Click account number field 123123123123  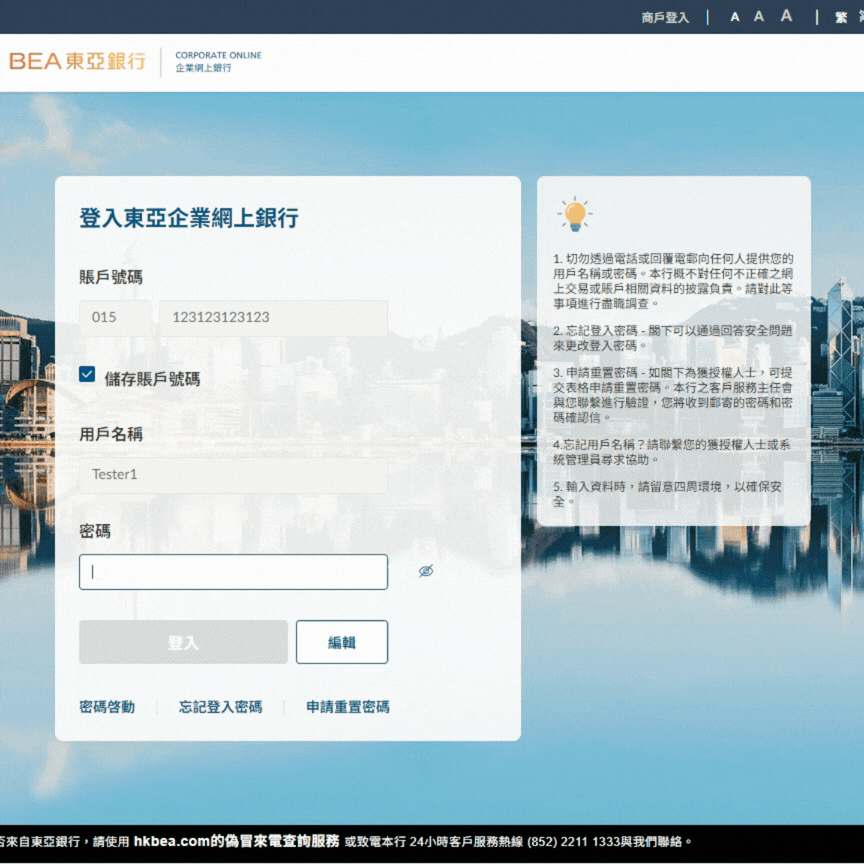pos(273,317)
